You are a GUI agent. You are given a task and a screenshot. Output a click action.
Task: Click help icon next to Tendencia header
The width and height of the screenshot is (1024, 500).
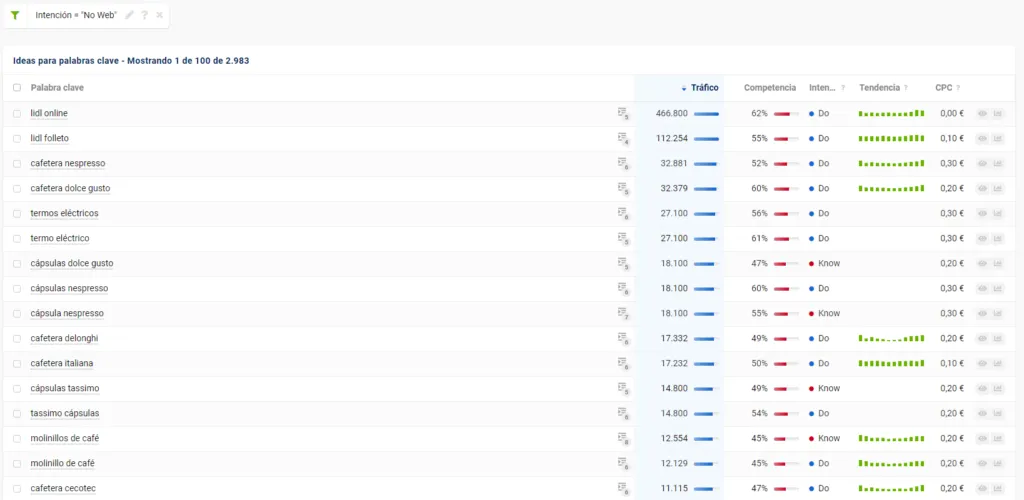(906, 88)
